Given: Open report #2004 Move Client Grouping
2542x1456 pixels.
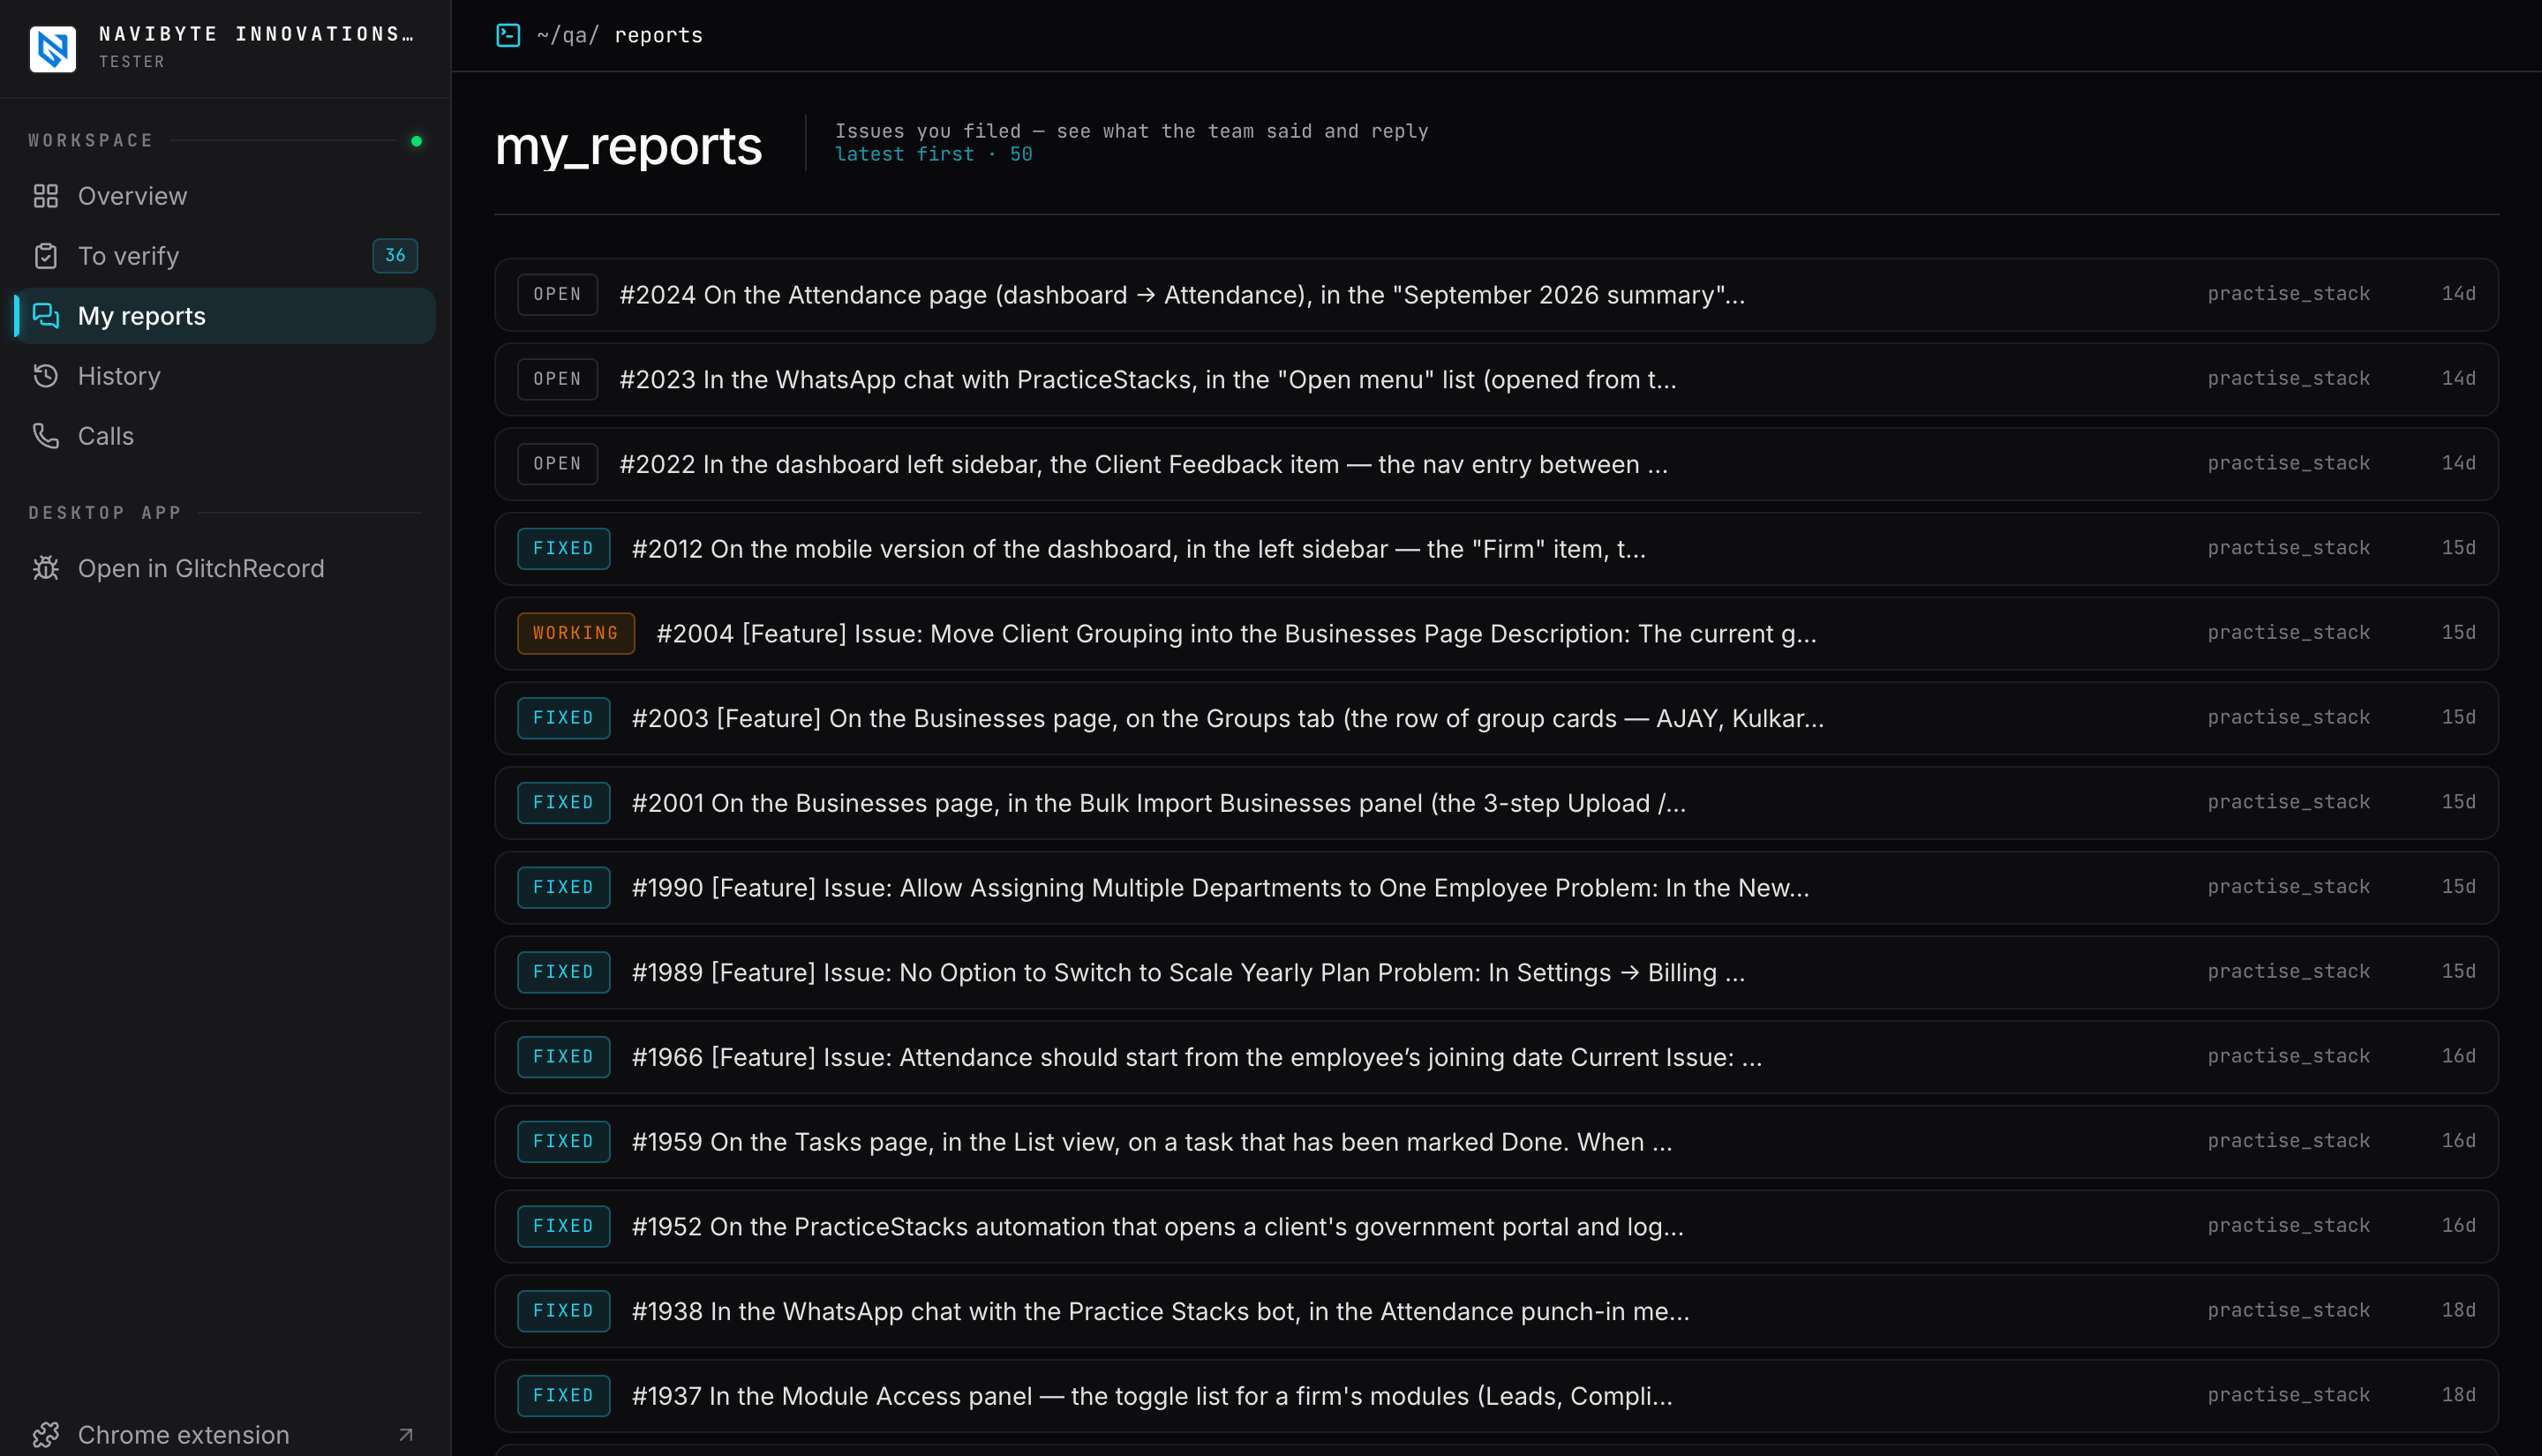Looking at the screenshot, I should (1496, 634).
